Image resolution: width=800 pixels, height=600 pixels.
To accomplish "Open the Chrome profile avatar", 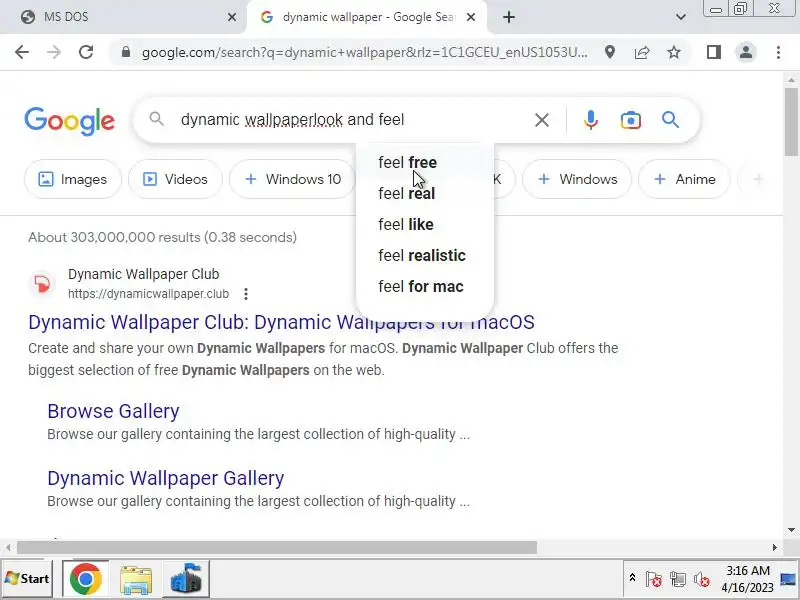I will tap(746, 52).
